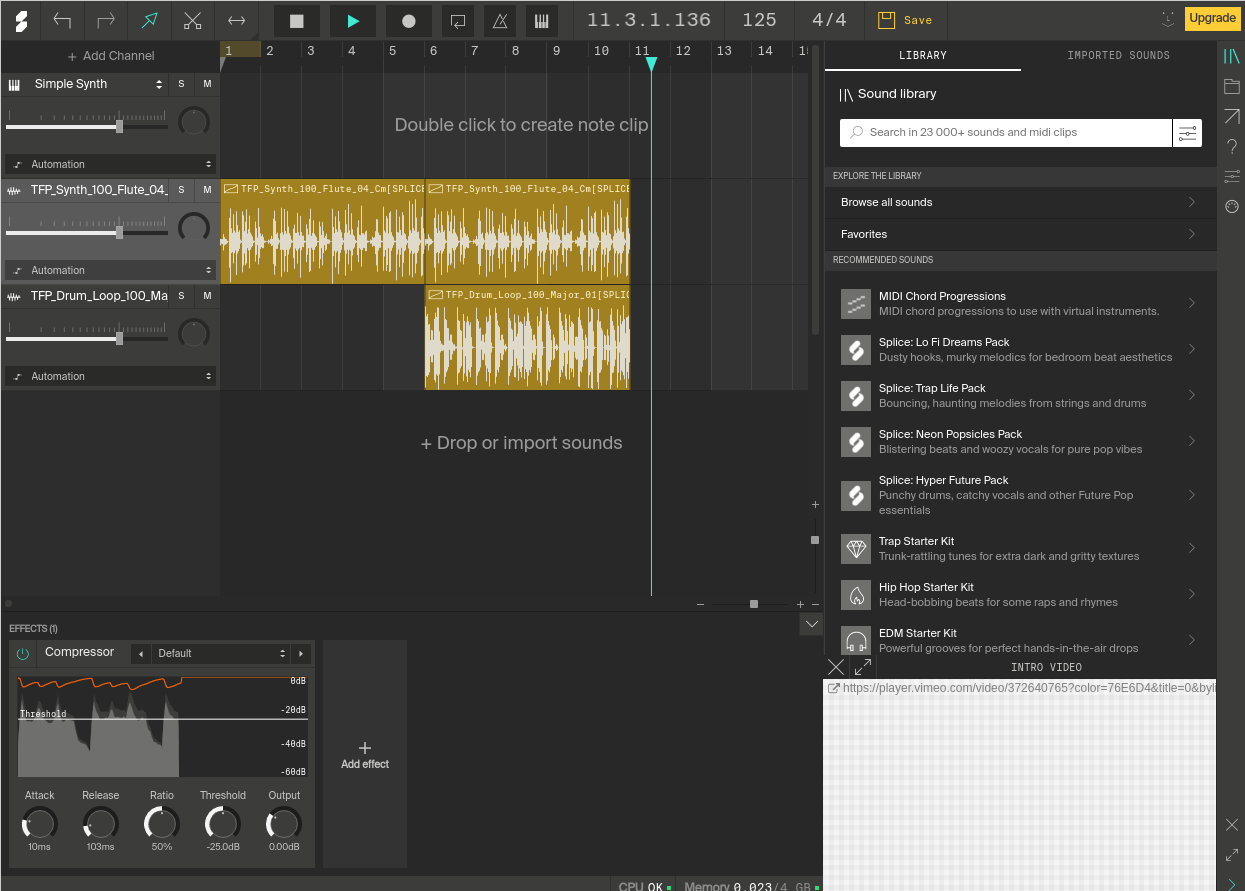
Task: Open the help question mark sidebar icon
Action: click(1232, 147)
